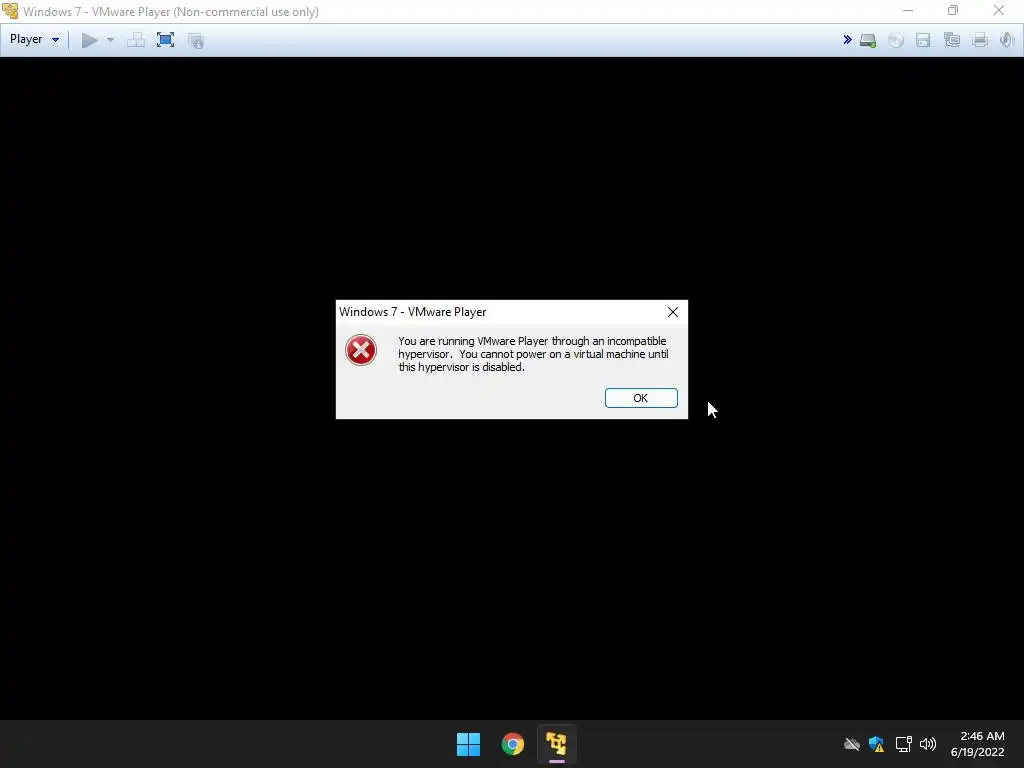Close the VMware Player main window
Viewport: 1024px width, 768px height.
click(x=999, y=10)
